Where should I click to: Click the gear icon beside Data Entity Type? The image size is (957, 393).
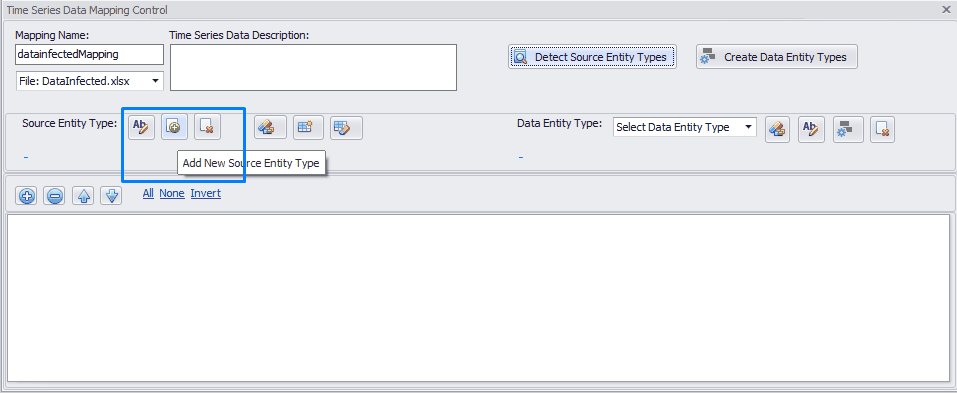pyautogui.click(x=848, y=129)
